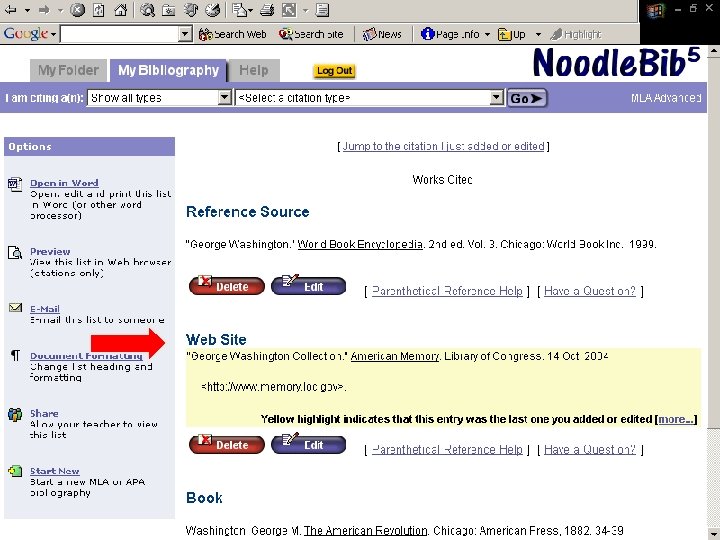Refresh the page via Refresh icon
This screenshot has width=720, height=540.
pos(99,9)
